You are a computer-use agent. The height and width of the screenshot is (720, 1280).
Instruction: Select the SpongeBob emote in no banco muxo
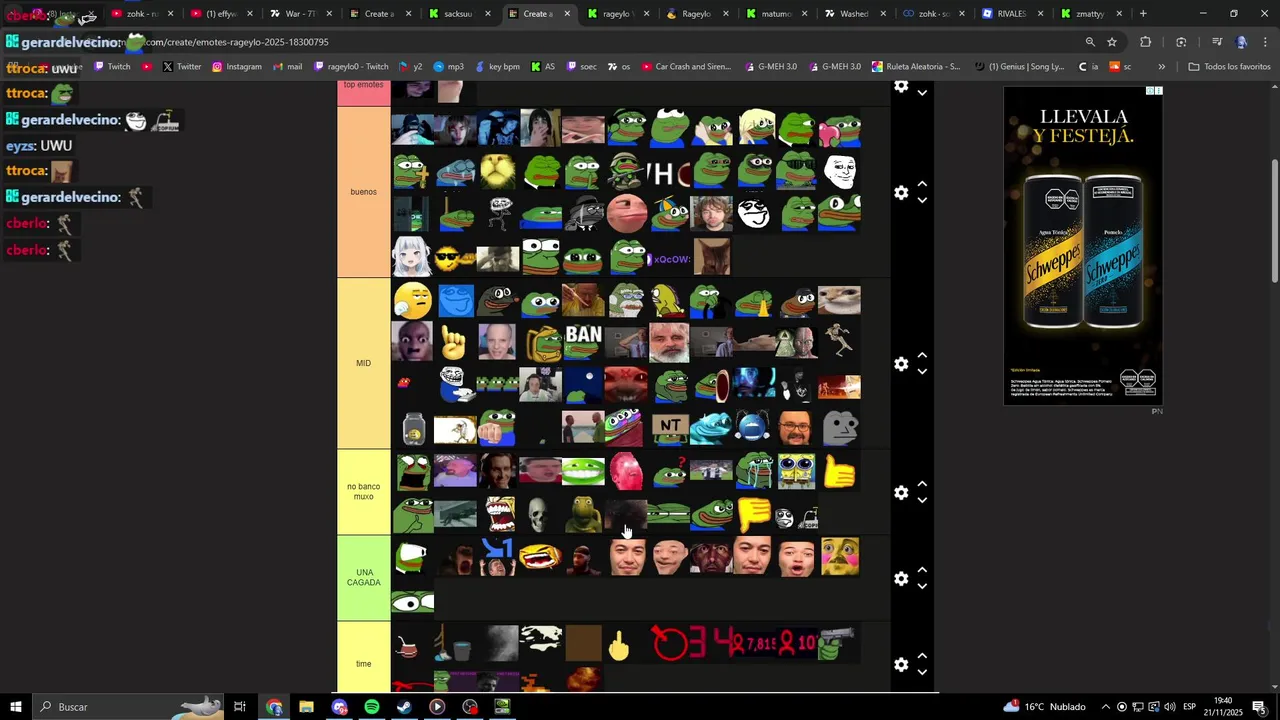(x=797, y=471)
